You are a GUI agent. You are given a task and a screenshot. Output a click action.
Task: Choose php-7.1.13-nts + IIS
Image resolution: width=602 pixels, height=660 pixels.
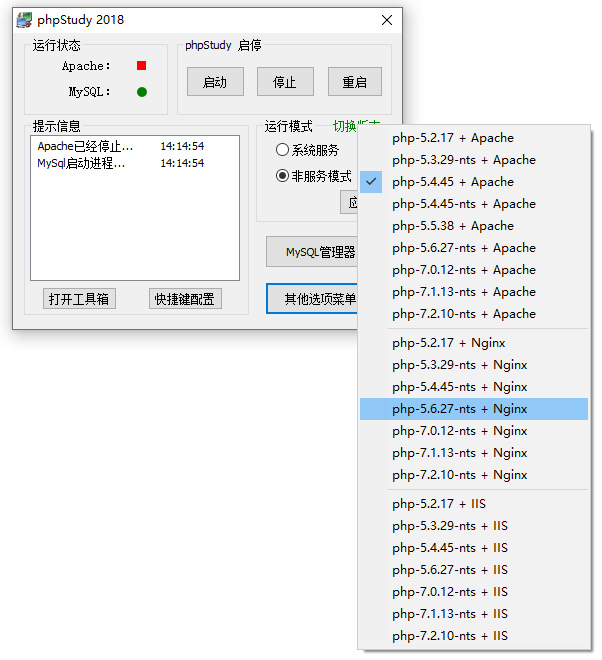tap(474, 614)
